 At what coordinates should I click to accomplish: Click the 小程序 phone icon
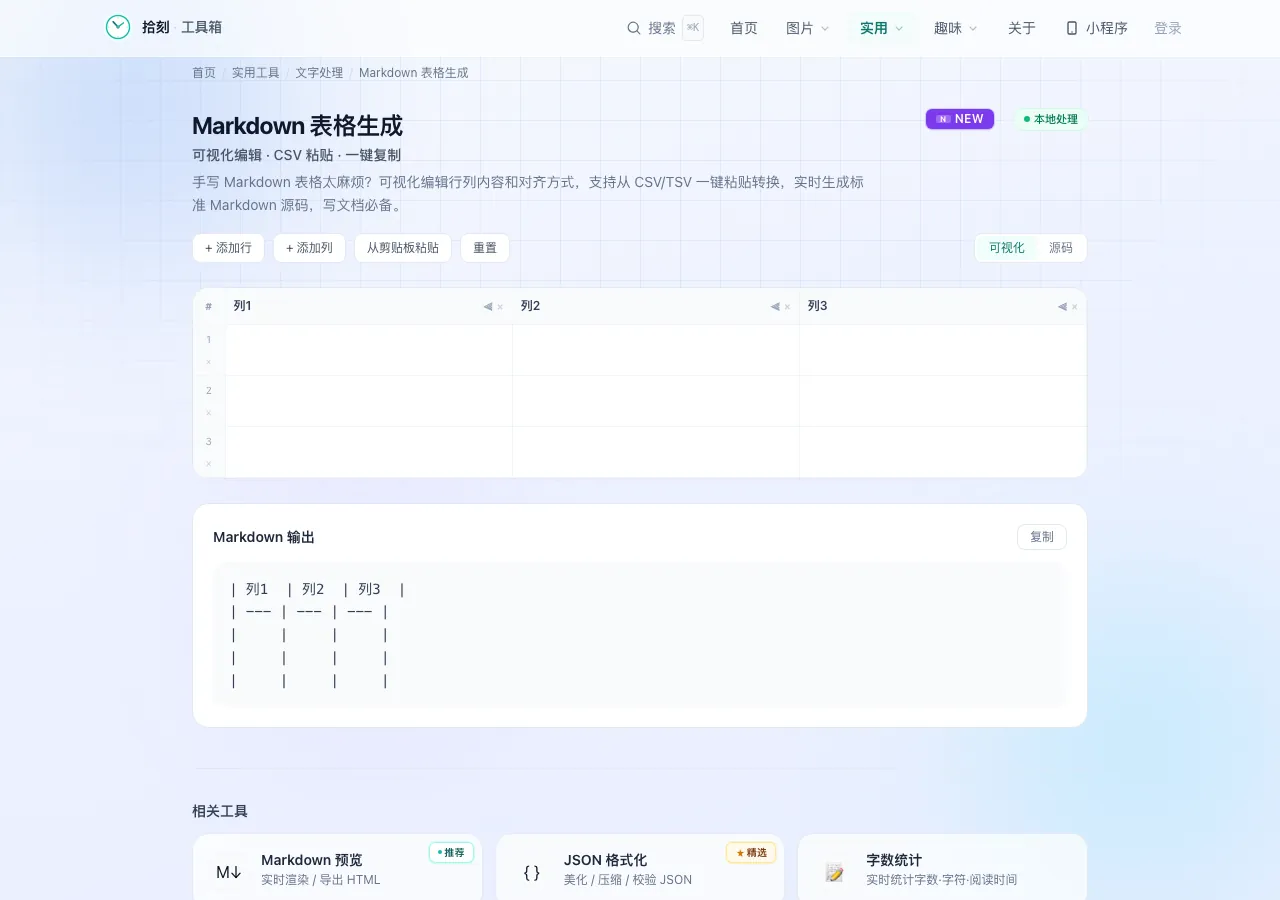[1072, 28]
